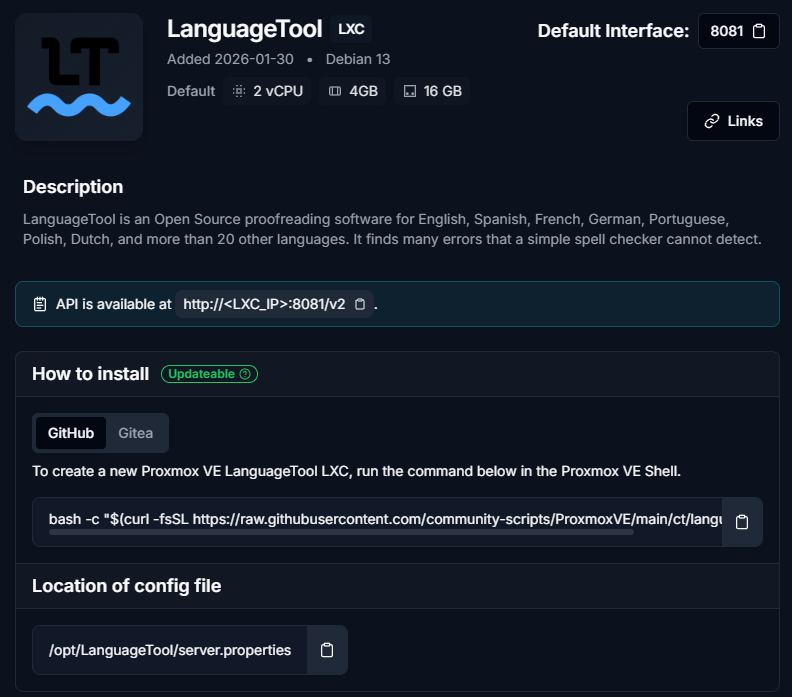The image size is (792, 697).
Task: Switch to the GitHub source tab
Action: pos(71,433)
